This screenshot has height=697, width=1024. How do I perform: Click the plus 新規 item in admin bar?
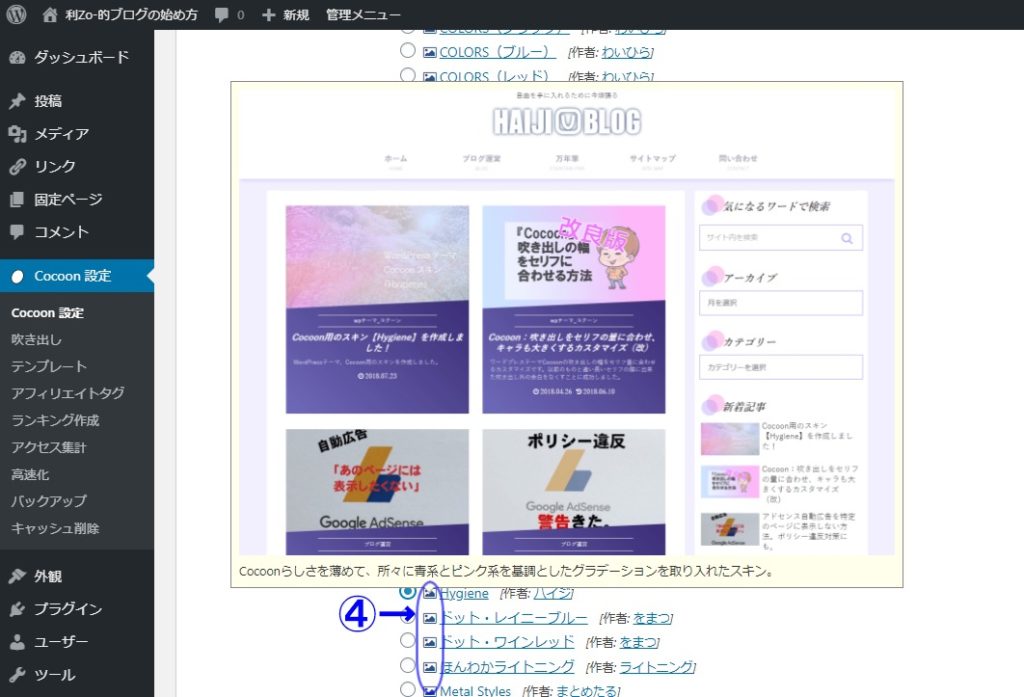(x=287, y=15)
